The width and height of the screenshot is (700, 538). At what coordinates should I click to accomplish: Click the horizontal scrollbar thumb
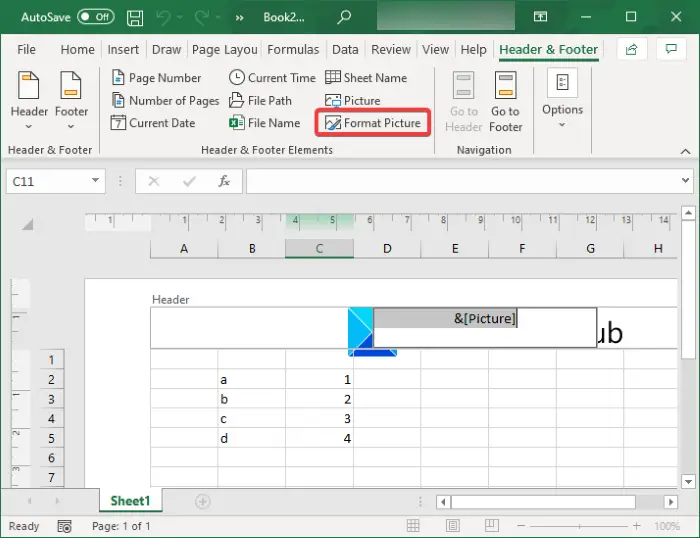tap(543, 502)
